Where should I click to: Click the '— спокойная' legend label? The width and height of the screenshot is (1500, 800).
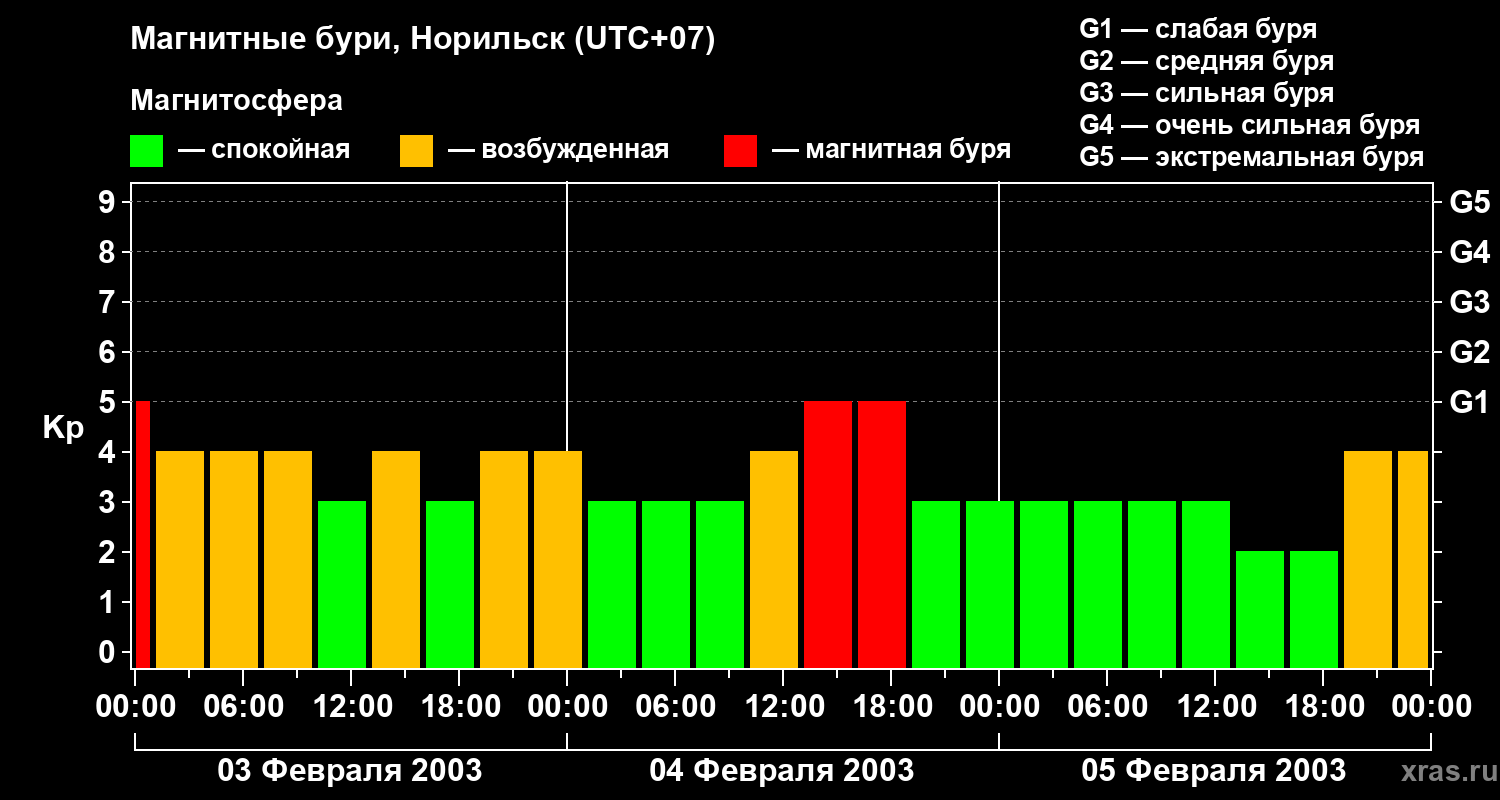tap(264, 150)
